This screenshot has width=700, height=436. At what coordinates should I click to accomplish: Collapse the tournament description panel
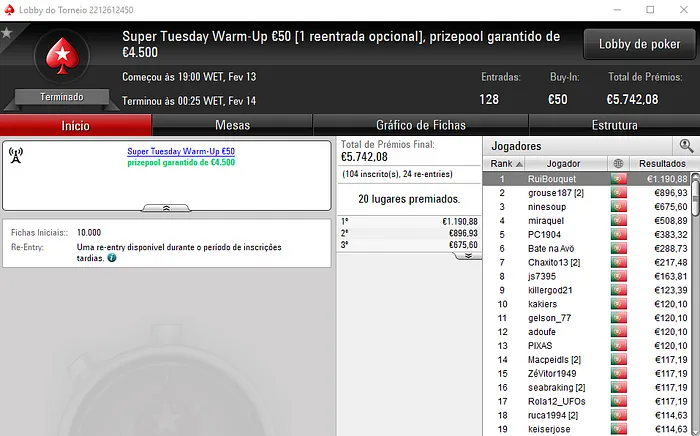point(166,208)
